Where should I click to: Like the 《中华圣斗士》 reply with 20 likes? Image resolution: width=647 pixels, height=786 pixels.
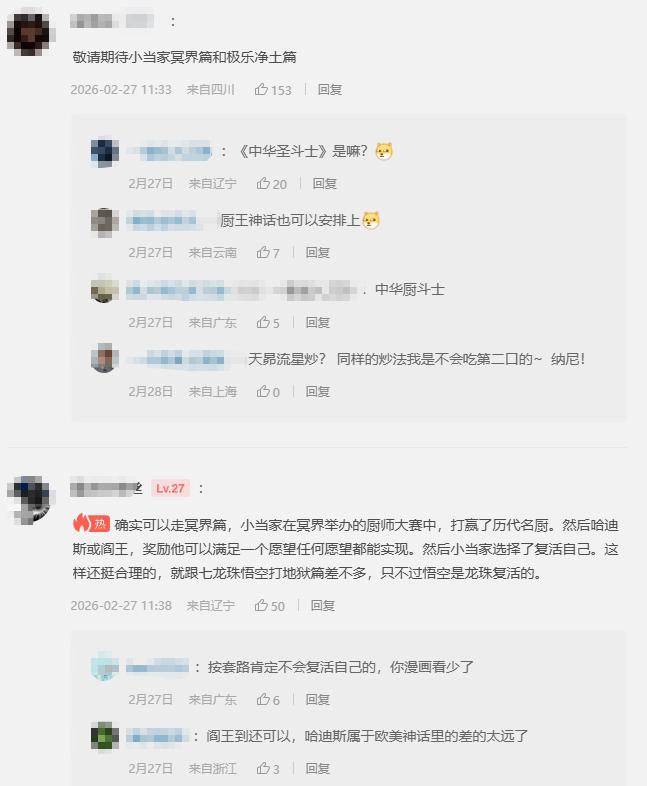click(x=272, y=184)
